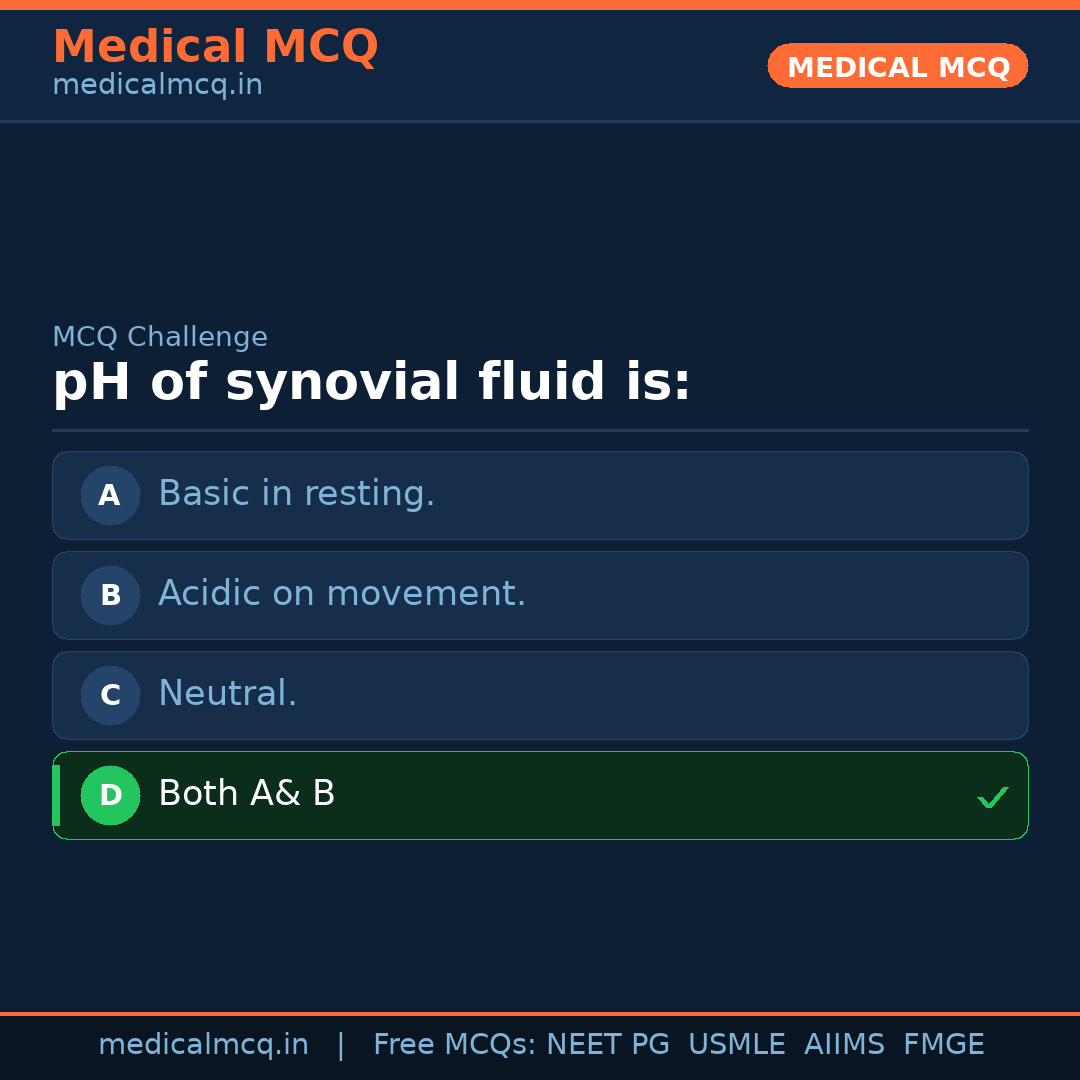Image resolution: width=1080 pixels, height=1080 pixels.
Task: Choose the 'Neutral.' answer option
Action: (x=228, y=694)
